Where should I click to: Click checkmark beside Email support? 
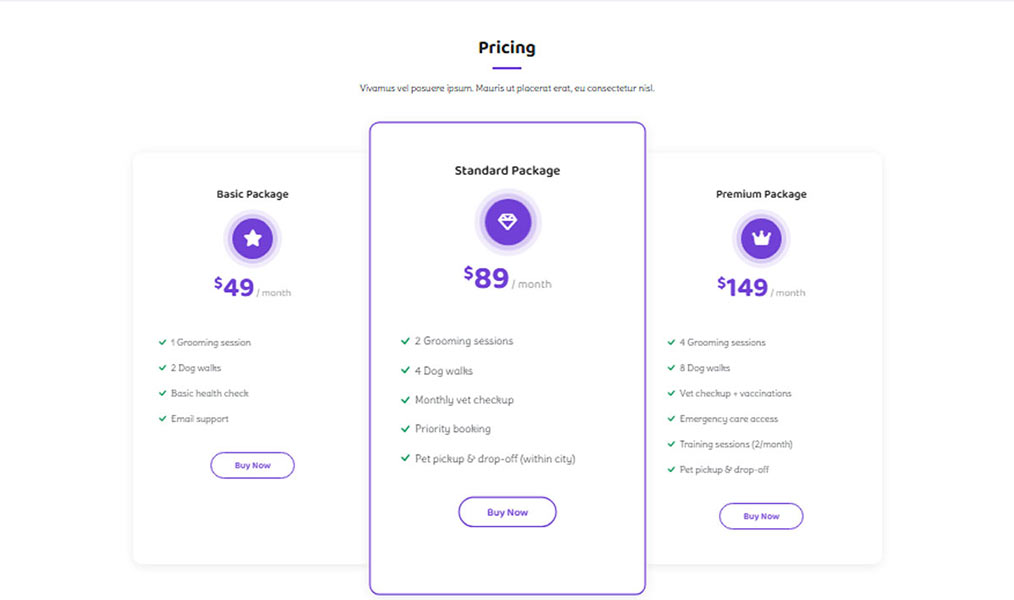[x=162, y=419]
